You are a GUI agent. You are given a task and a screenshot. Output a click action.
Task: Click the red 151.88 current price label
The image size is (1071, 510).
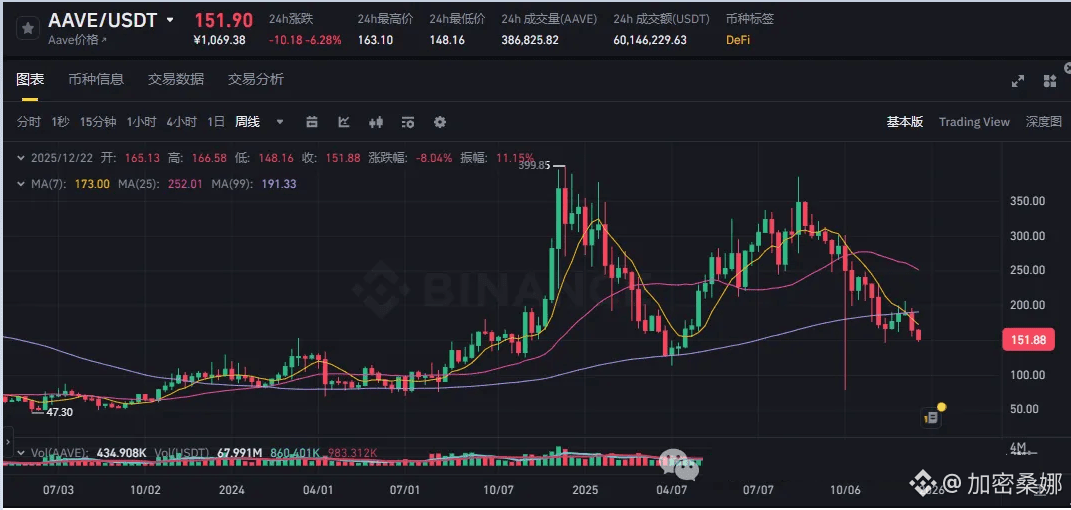coord(1031,339)
